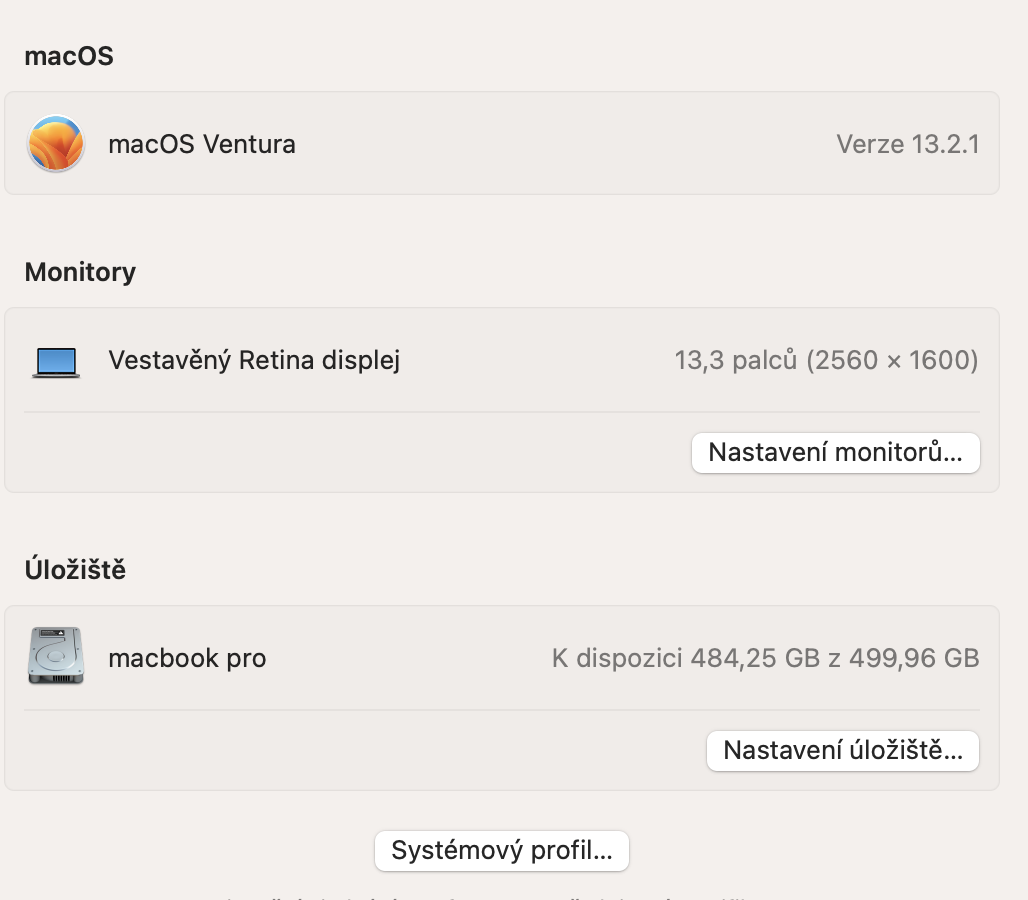Viewport: 1028px width, 900px height.
Task: Click the macbook pro hard disk icon
Action: click(56, 657)
